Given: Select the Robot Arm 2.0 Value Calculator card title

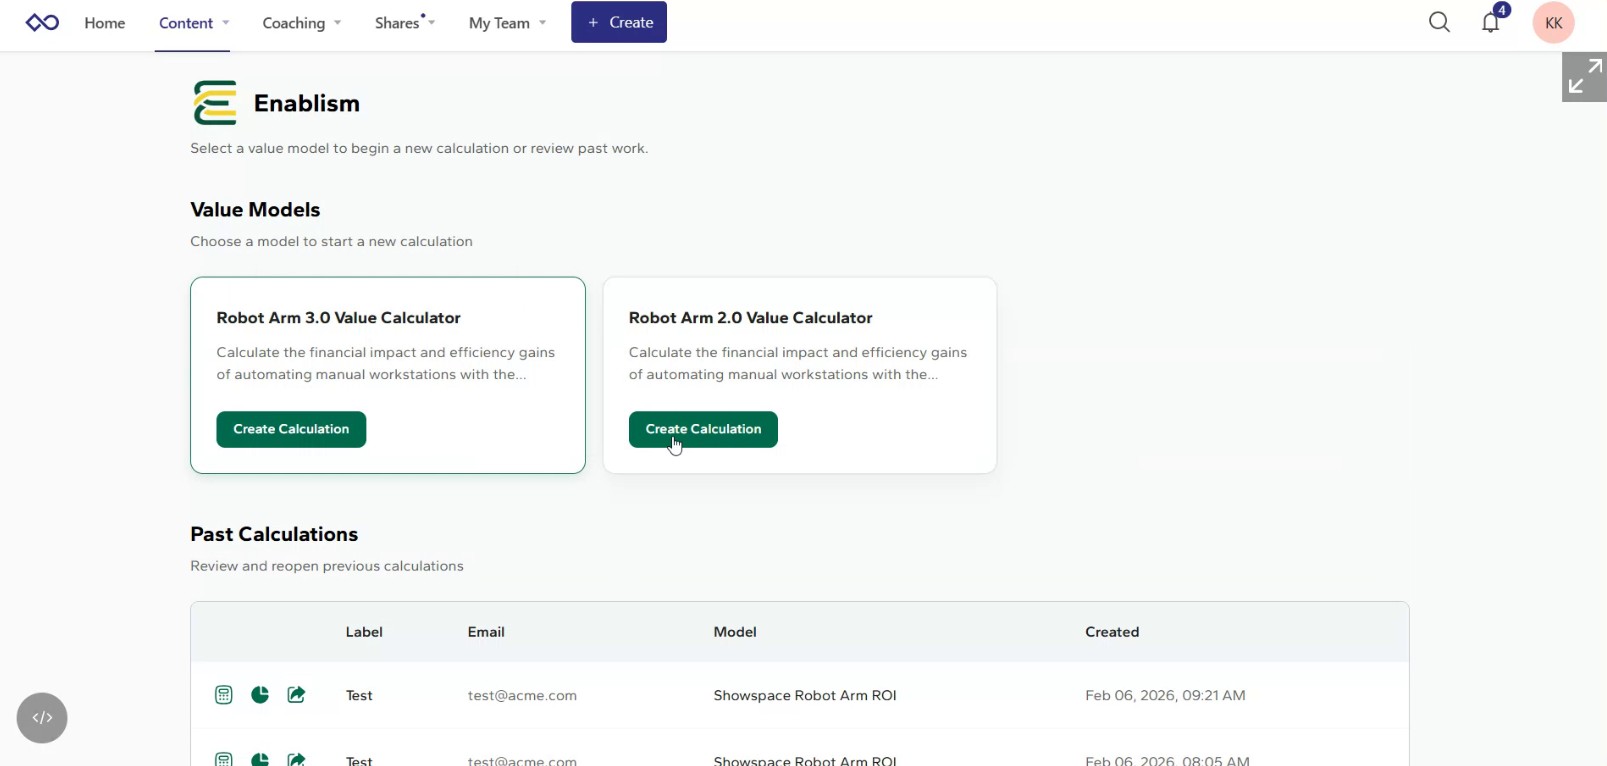Looking at the screenshot, I should pos(750,318).
